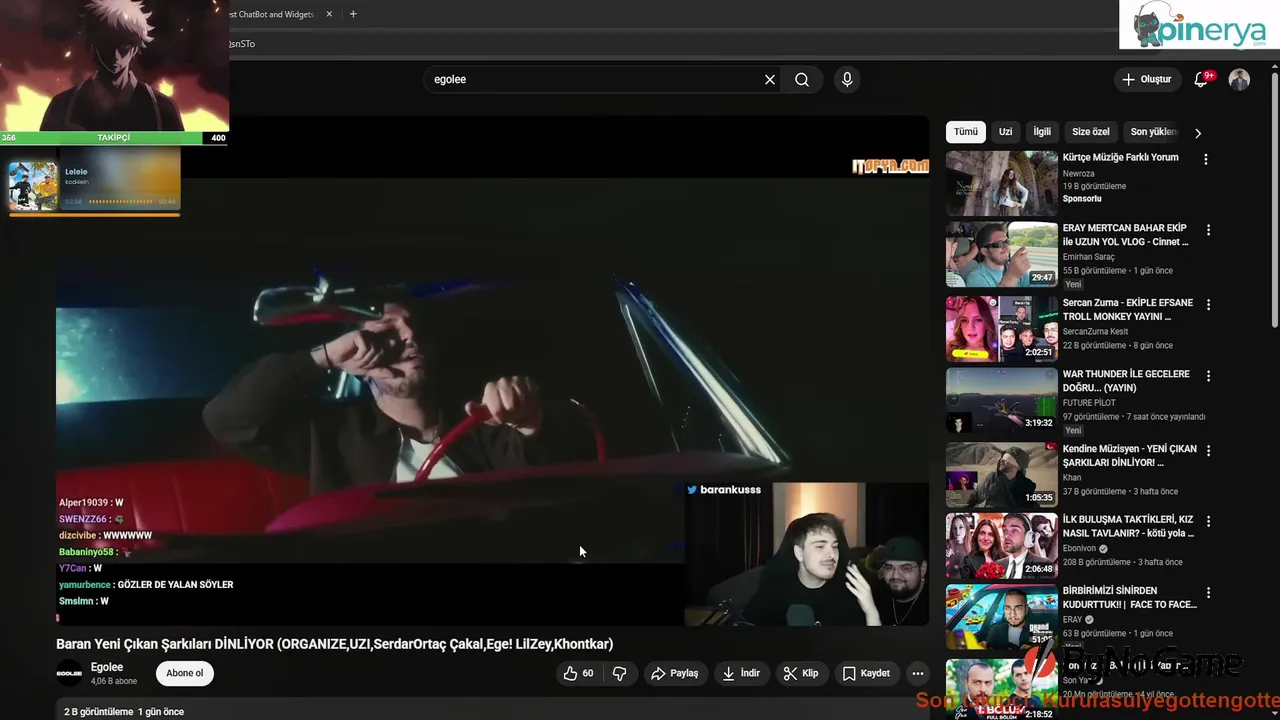Open new browser tab with plus
The width and height of the screenshot is (1280, 720).
pyautogui.click(x=352, y=14)
